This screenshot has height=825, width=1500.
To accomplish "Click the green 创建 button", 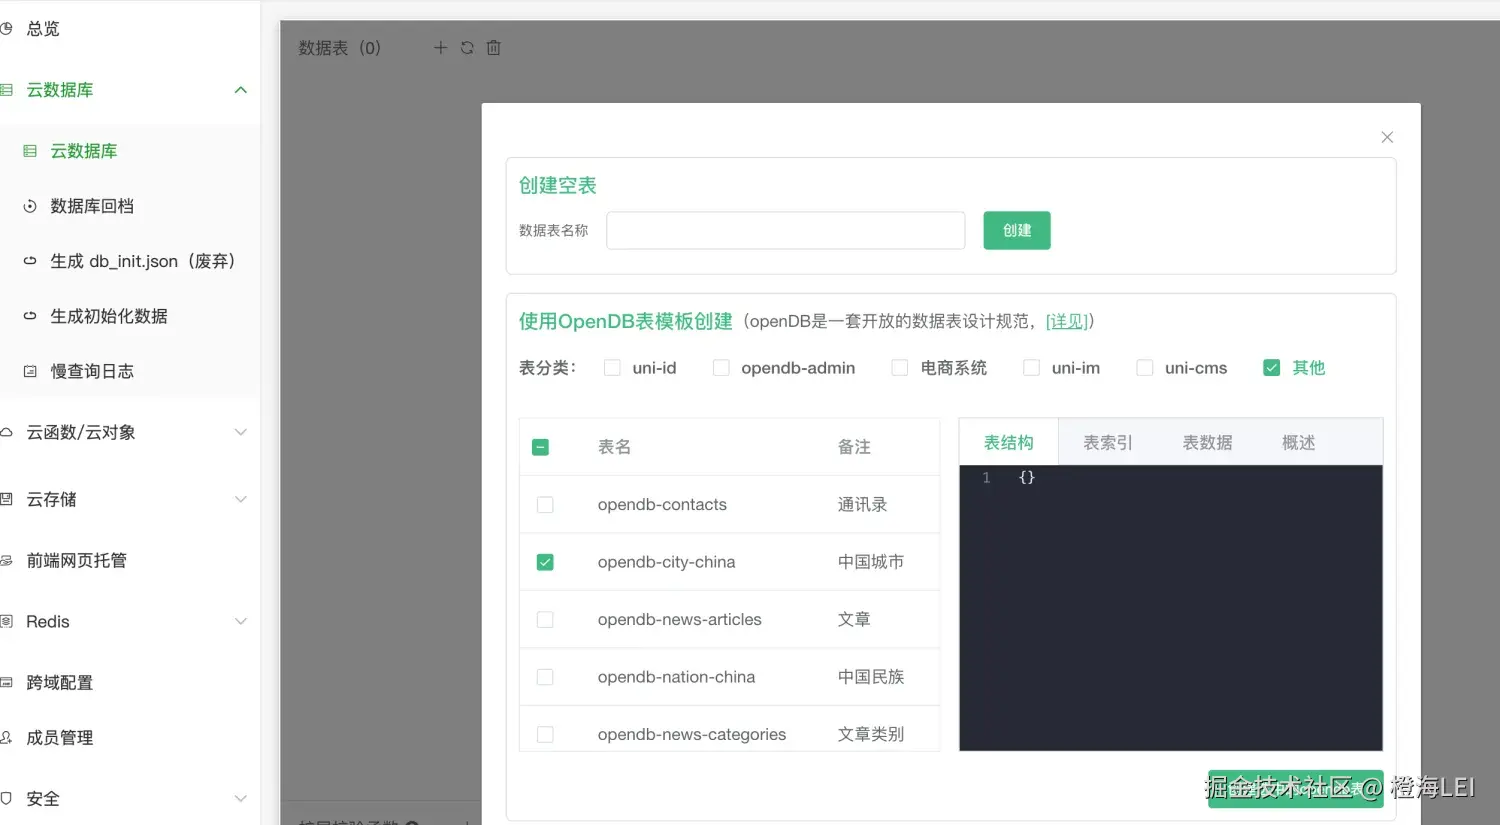I will pos(1017,230).
